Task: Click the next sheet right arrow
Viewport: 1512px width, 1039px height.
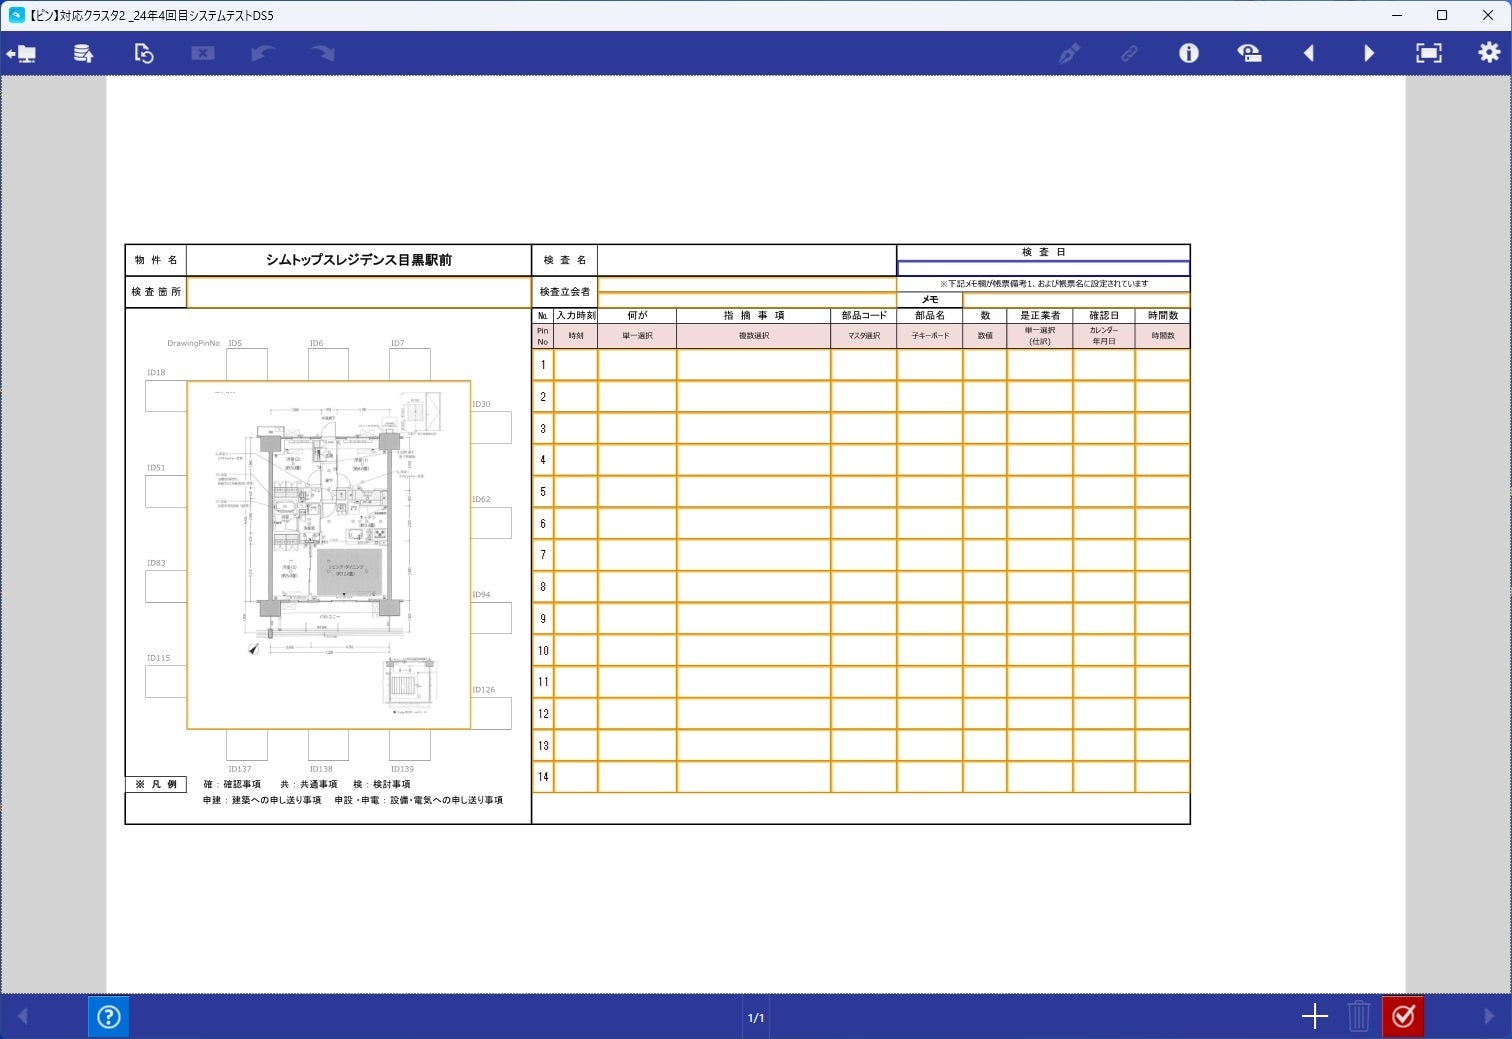Action: tap(1369, 53)
